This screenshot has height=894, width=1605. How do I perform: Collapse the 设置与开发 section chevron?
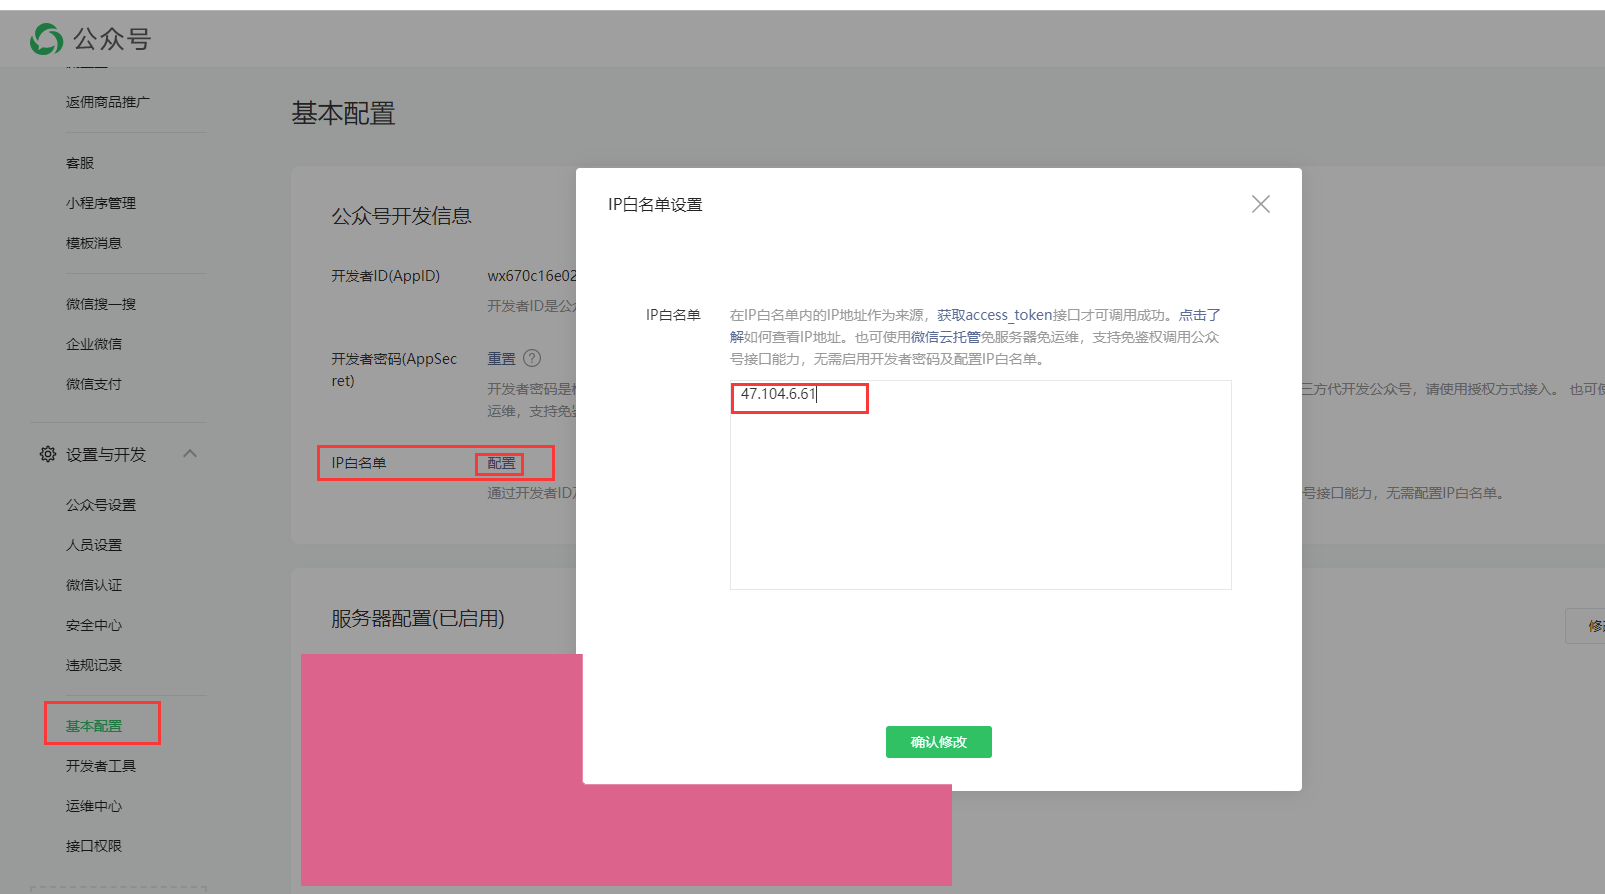(190, 454)
